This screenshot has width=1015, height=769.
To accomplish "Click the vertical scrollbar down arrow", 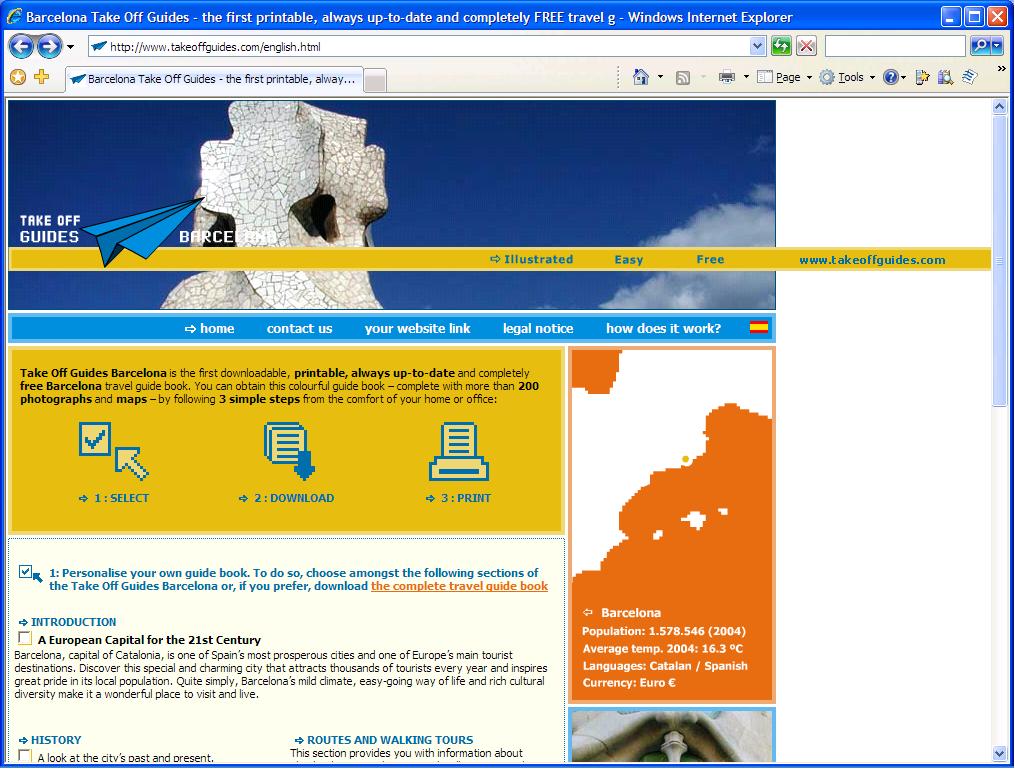I will click(999, 753).
